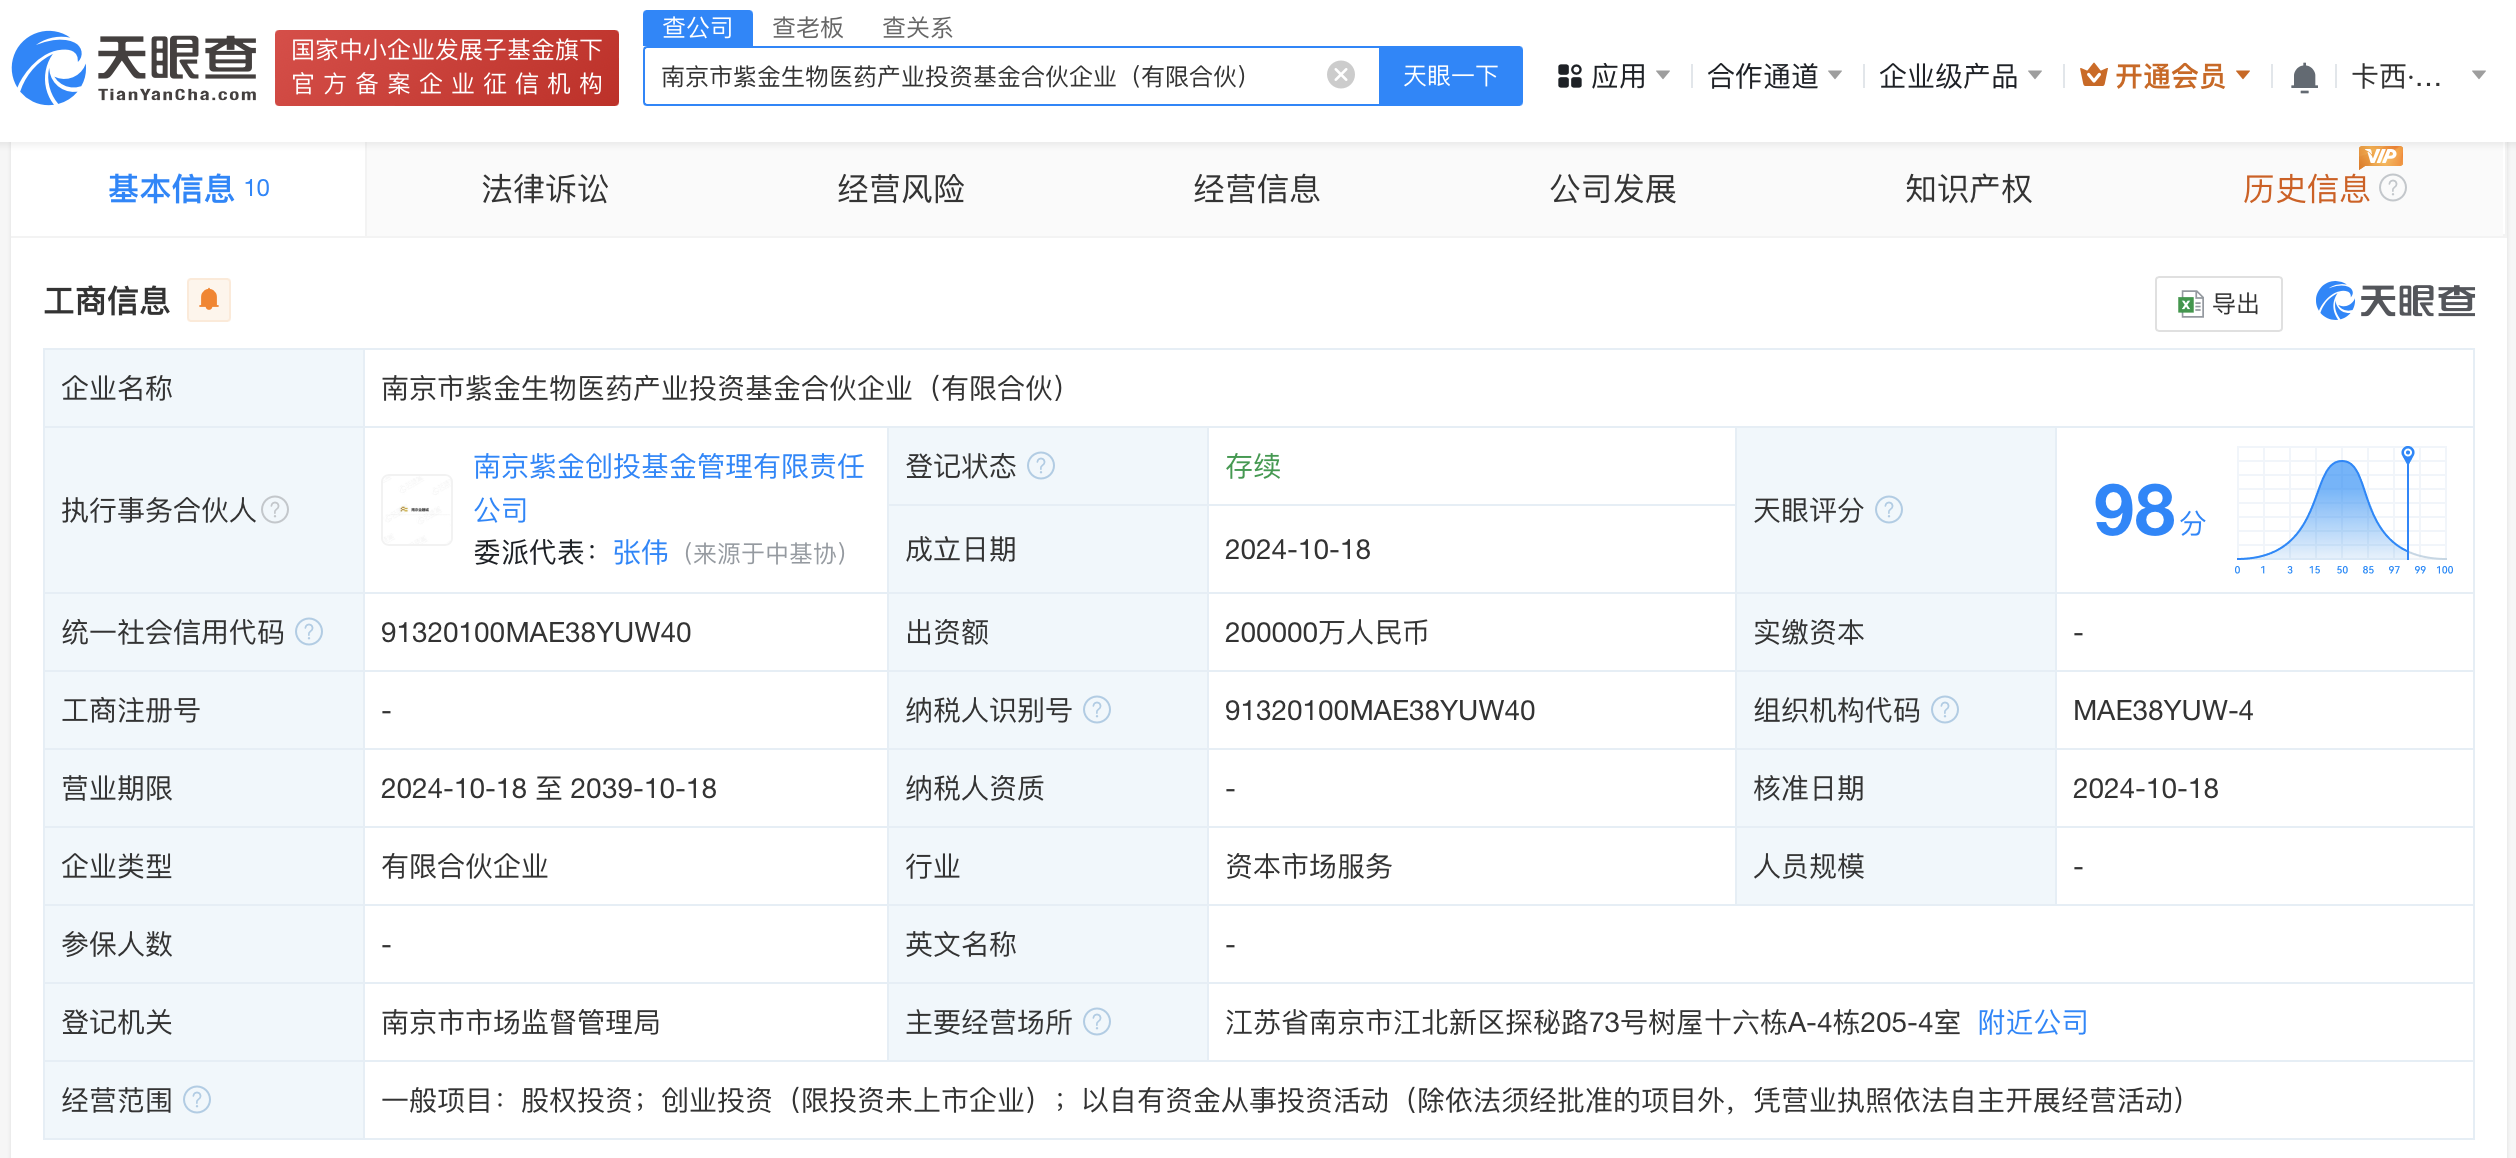Click help icon beside 经营范围
Screen dimensions: 2516x1158
click(x=198, y=1100)
